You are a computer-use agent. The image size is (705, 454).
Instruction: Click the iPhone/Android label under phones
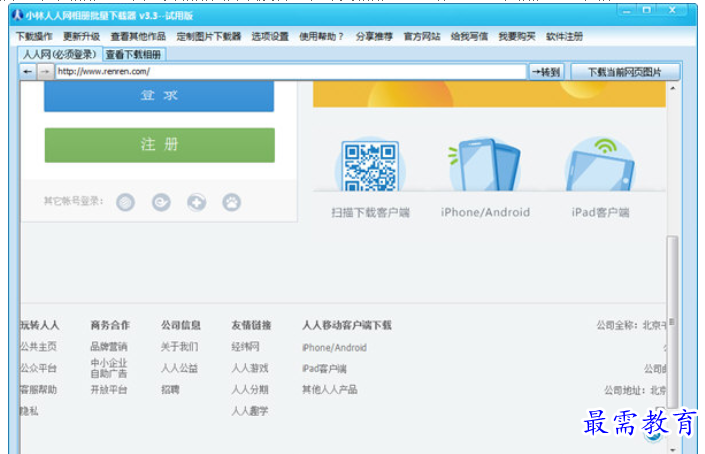coord(485,212)
